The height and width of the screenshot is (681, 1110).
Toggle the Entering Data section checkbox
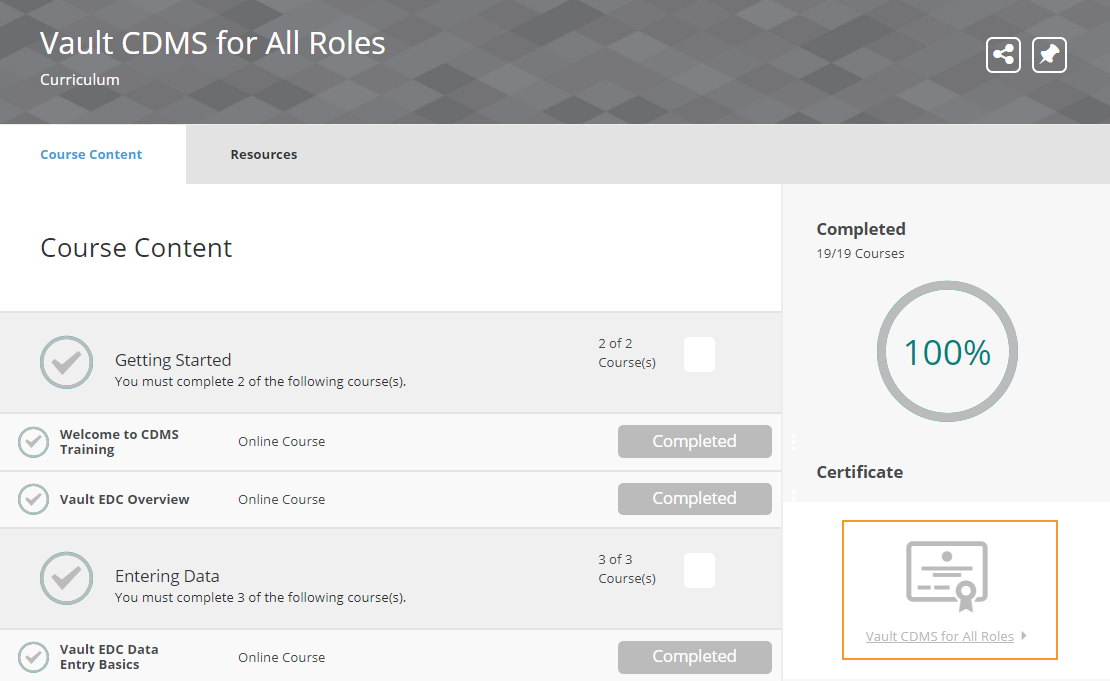point(699,571)
